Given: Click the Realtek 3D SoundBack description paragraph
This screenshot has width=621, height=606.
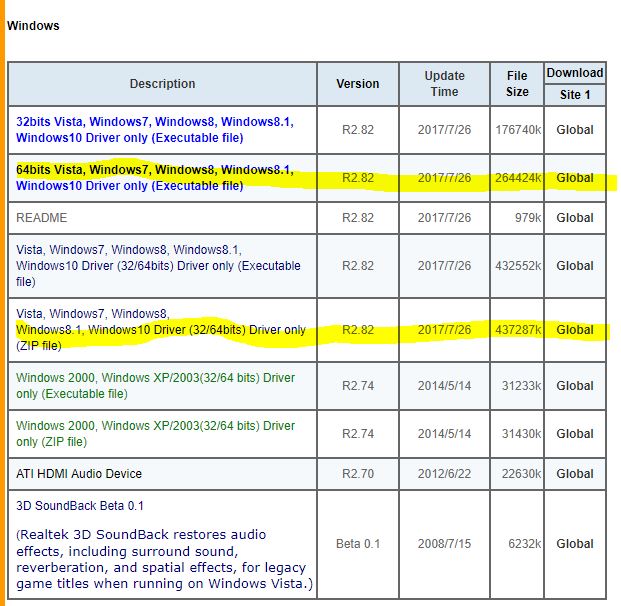Looking at the screenshot, I should [x=164, y=558].
